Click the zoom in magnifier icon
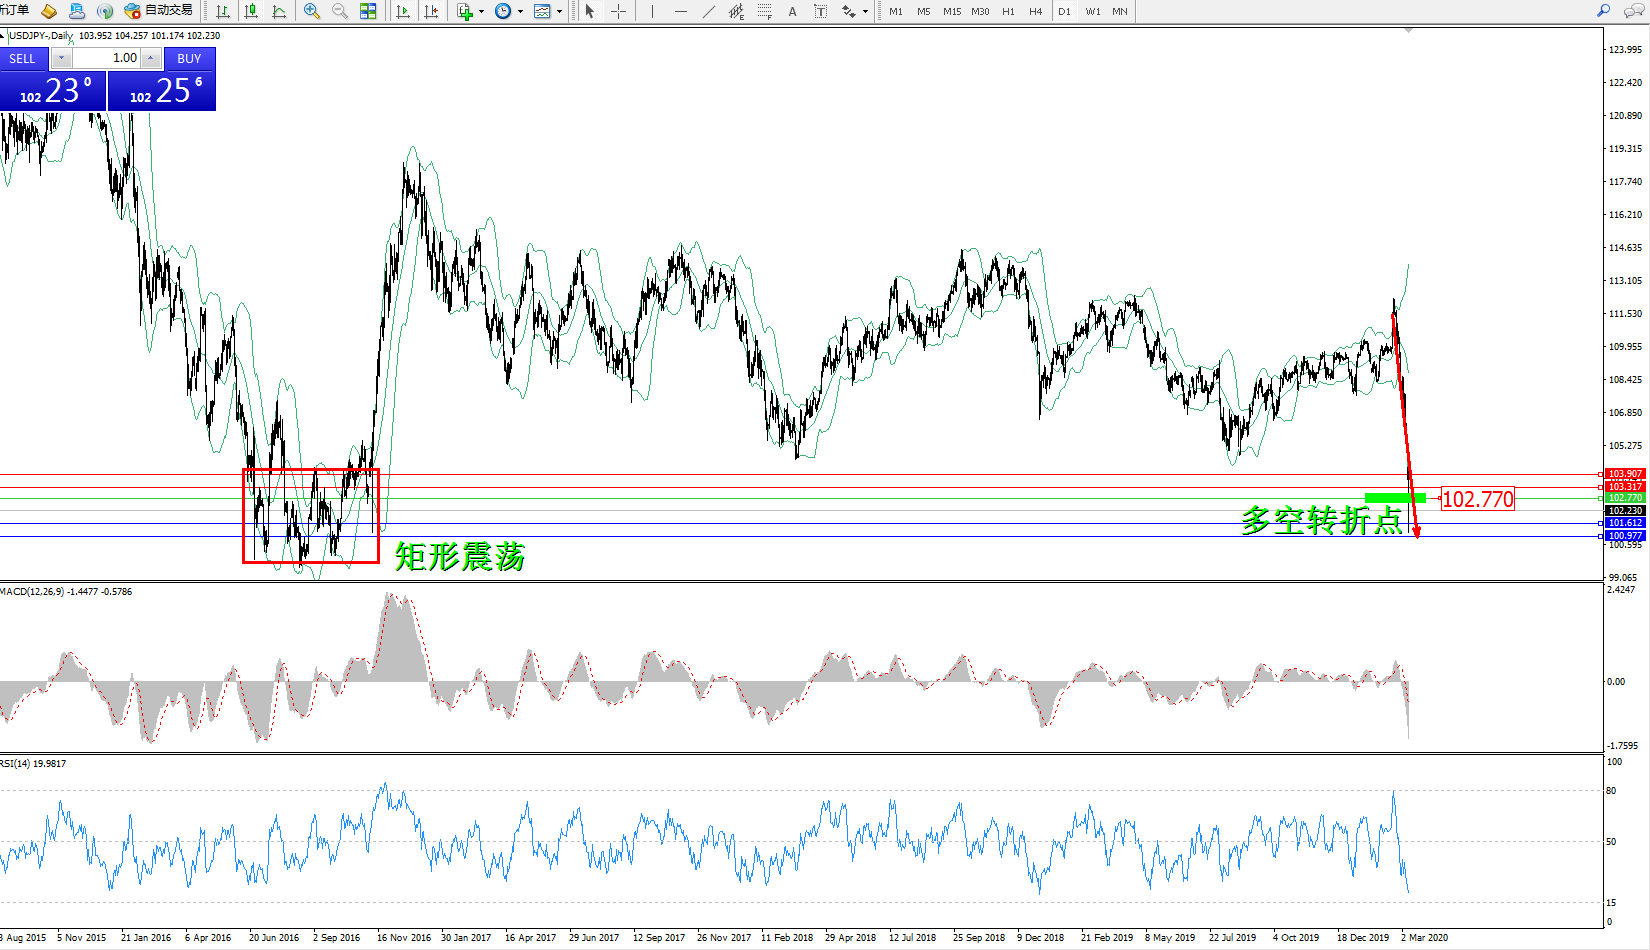This screenshot has height=950, width=1650. 312,11
